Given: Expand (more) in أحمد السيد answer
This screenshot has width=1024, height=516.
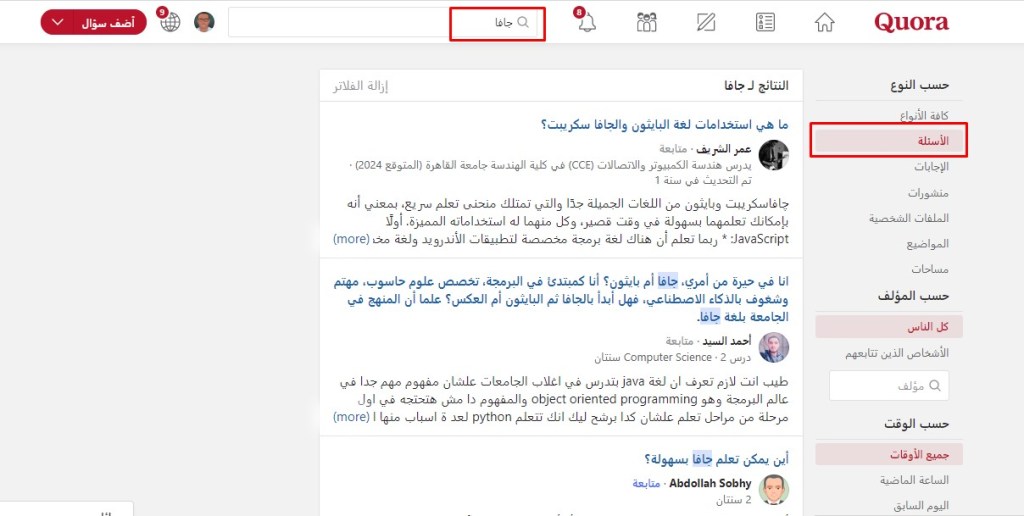Looking at the screenshot, I should pyautogui.click(x=351, y=416).
